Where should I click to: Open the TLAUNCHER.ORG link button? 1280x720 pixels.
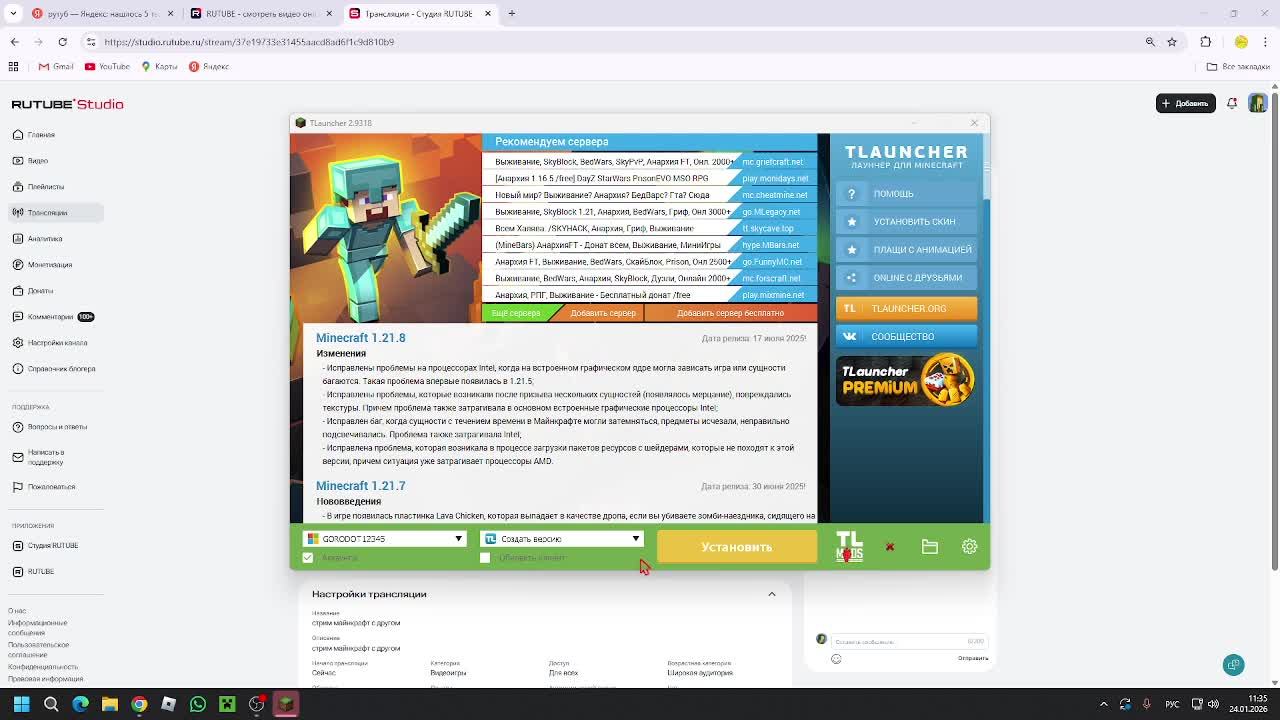907,308
